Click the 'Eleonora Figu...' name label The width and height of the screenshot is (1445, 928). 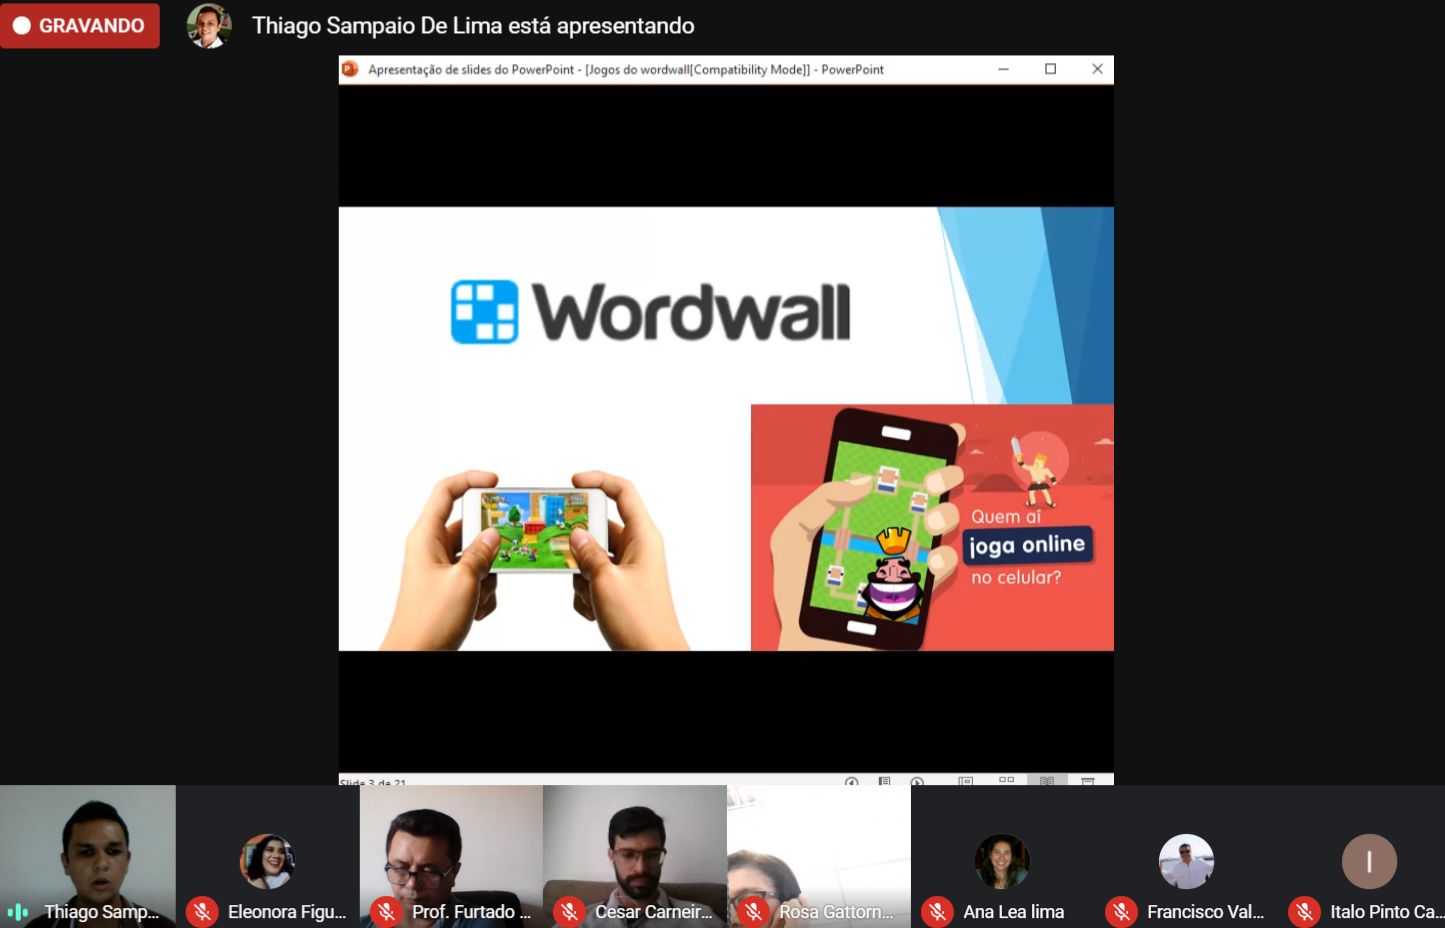287,912
